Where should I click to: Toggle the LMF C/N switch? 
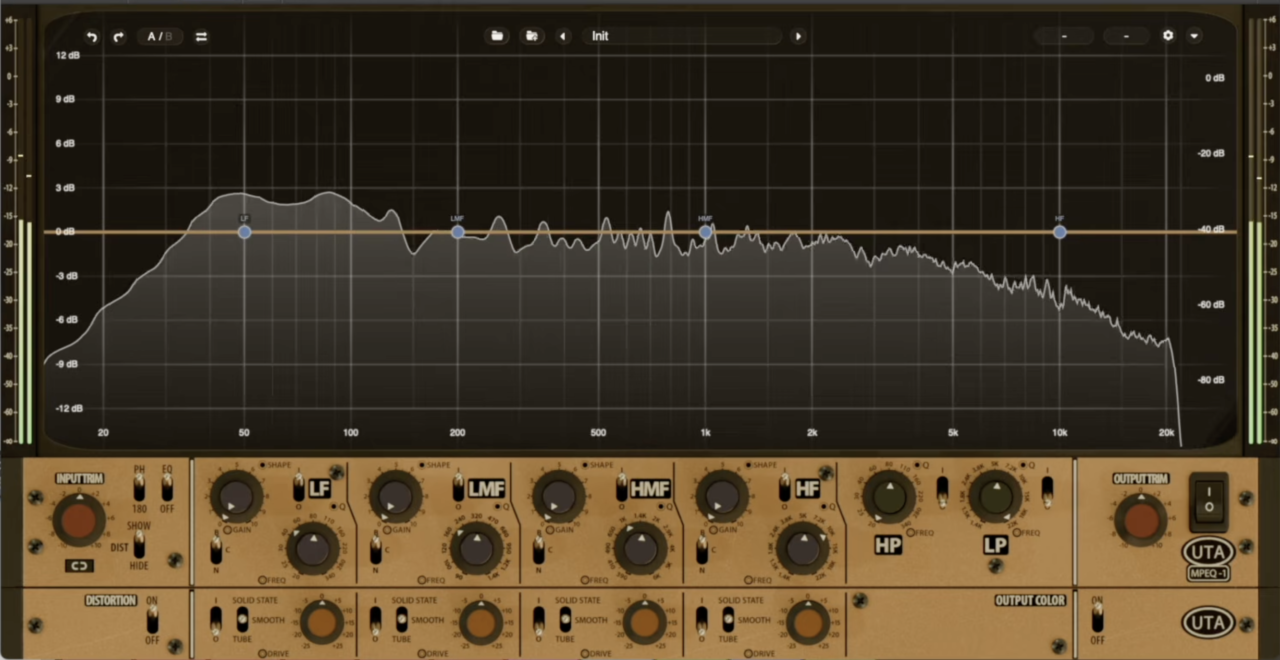coord(376,548)
